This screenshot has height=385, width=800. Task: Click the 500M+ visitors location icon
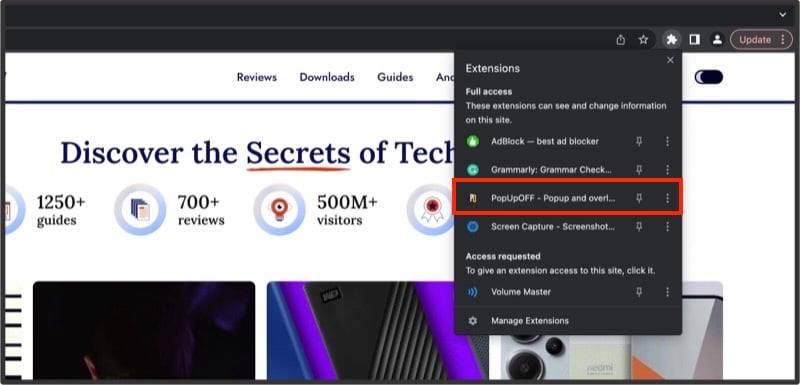tap(279, 210)
